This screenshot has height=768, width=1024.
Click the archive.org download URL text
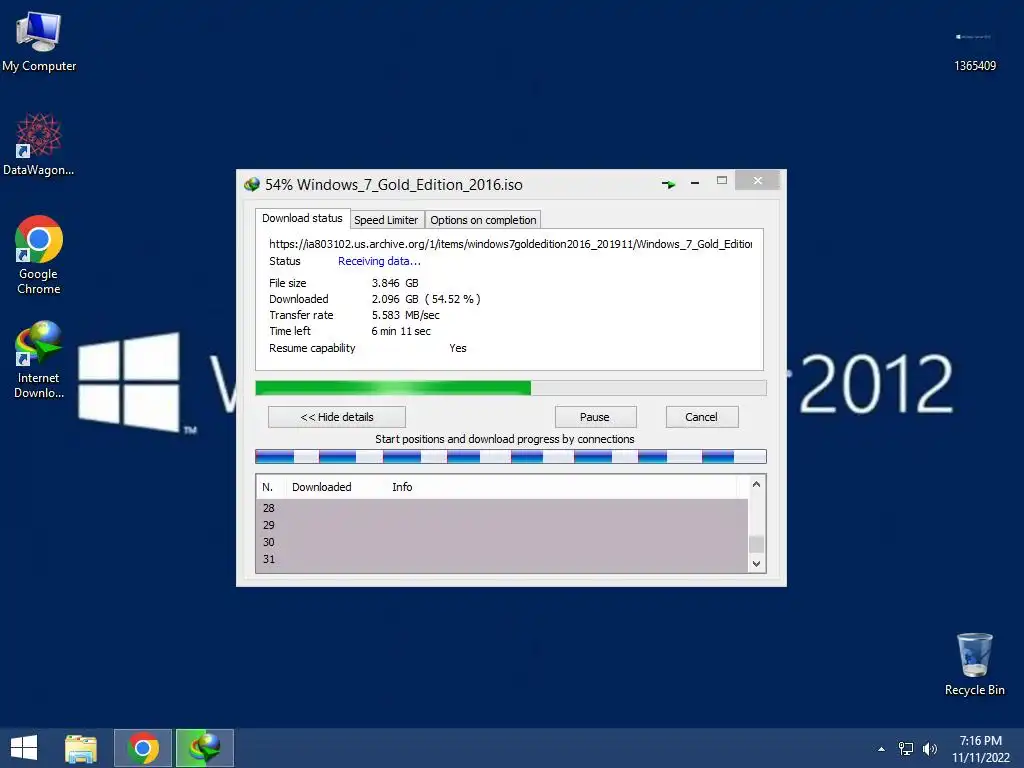coord(511,244)
